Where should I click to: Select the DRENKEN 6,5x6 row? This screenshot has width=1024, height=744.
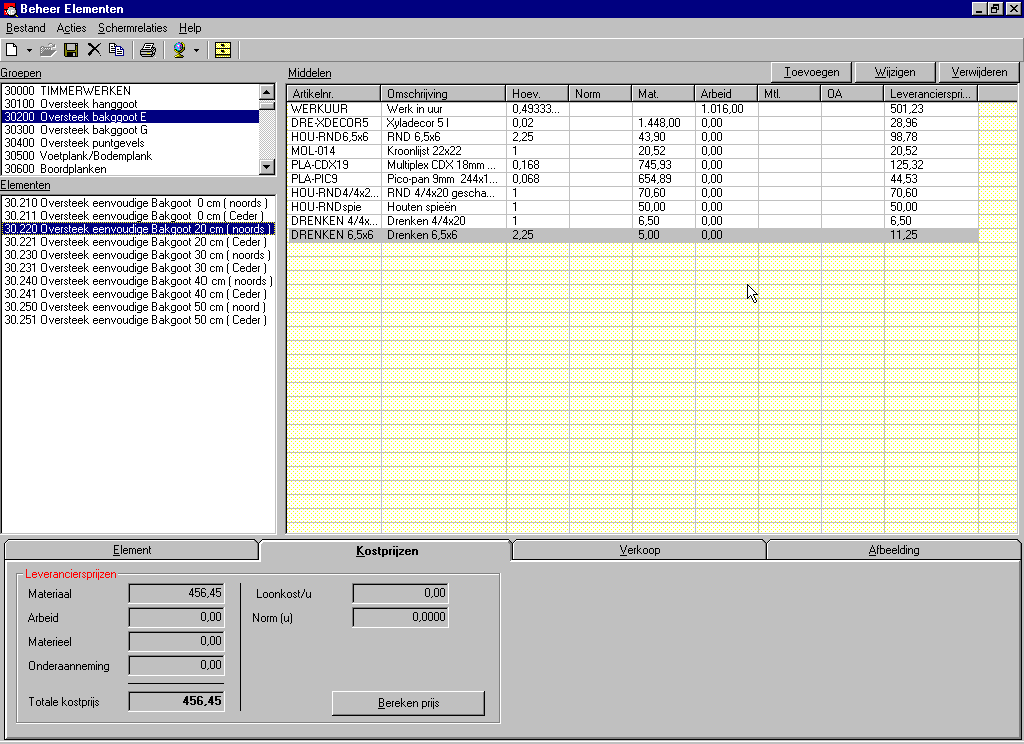632,235
